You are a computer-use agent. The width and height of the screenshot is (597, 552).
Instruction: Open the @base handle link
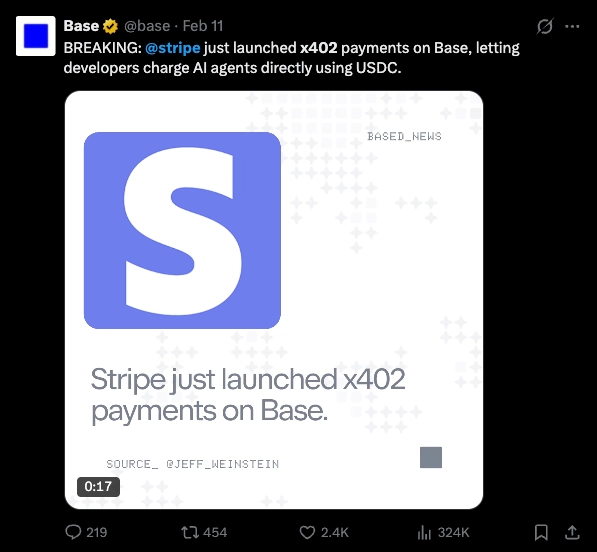coord(147,26)
